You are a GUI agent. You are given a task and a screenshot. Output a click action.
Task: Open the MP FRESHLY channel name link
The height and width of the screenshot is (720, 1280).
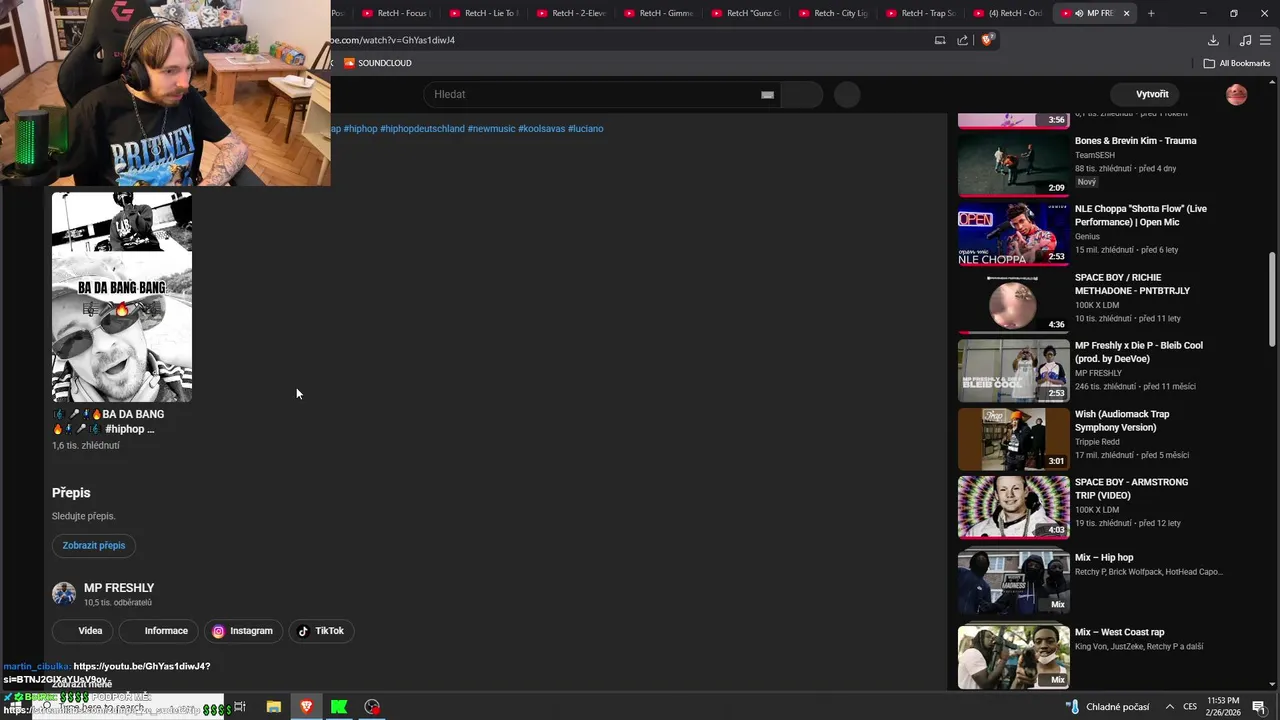point(119,588)
